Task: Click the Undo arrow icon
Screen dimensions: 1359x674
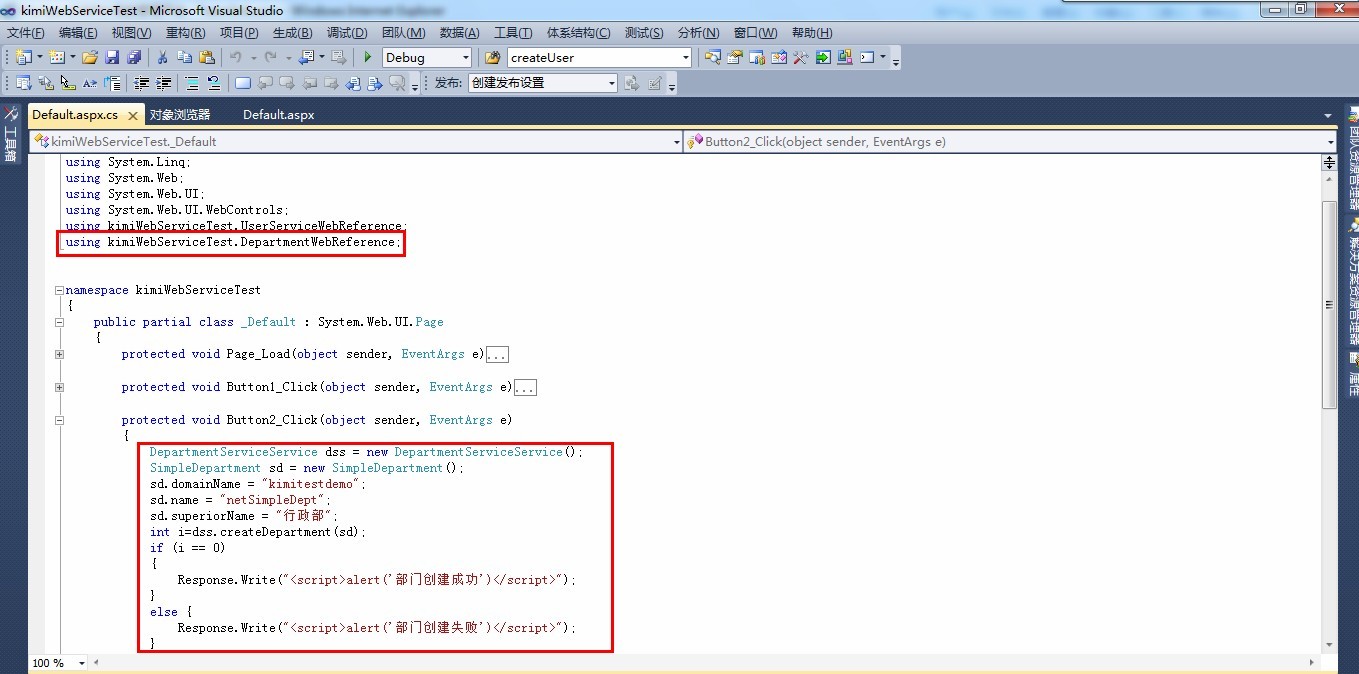Action: (x=236, y=57)
